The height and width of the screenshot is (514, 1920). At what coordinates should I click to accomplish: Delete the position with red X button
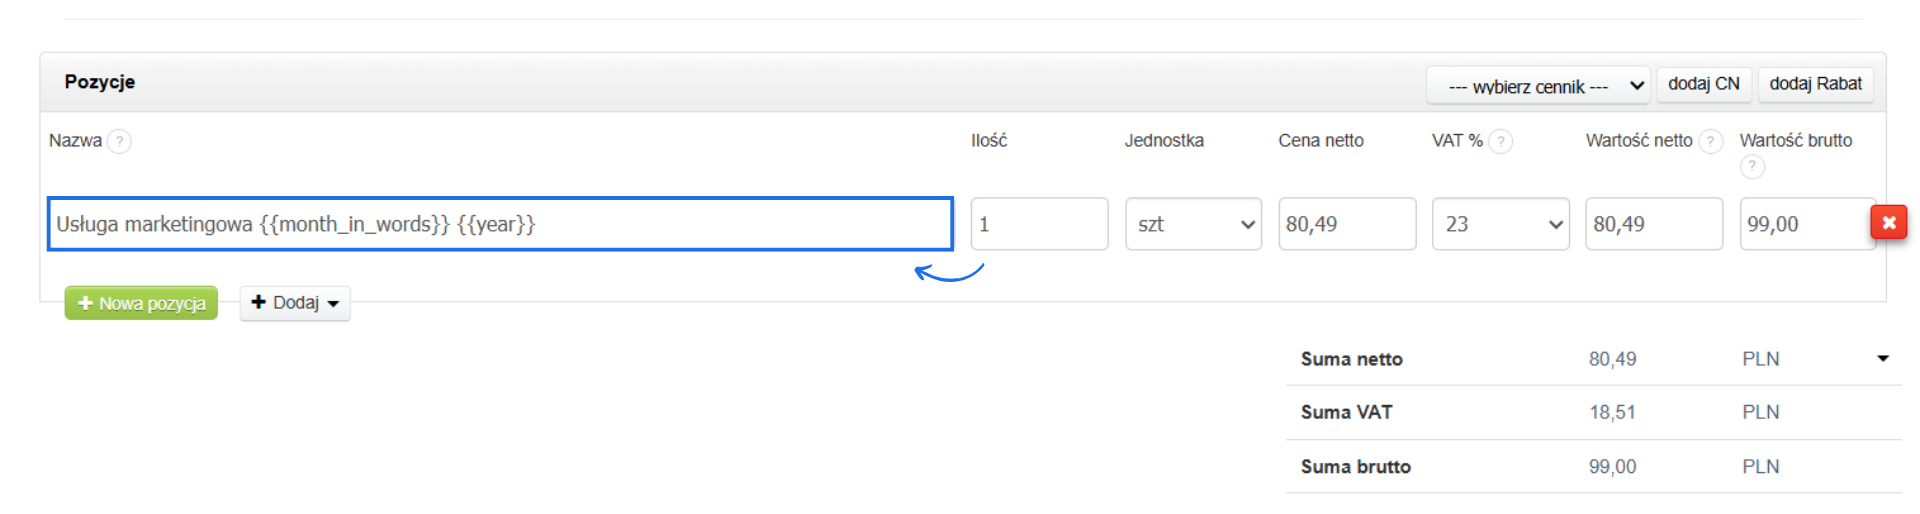click(1888, 222)
